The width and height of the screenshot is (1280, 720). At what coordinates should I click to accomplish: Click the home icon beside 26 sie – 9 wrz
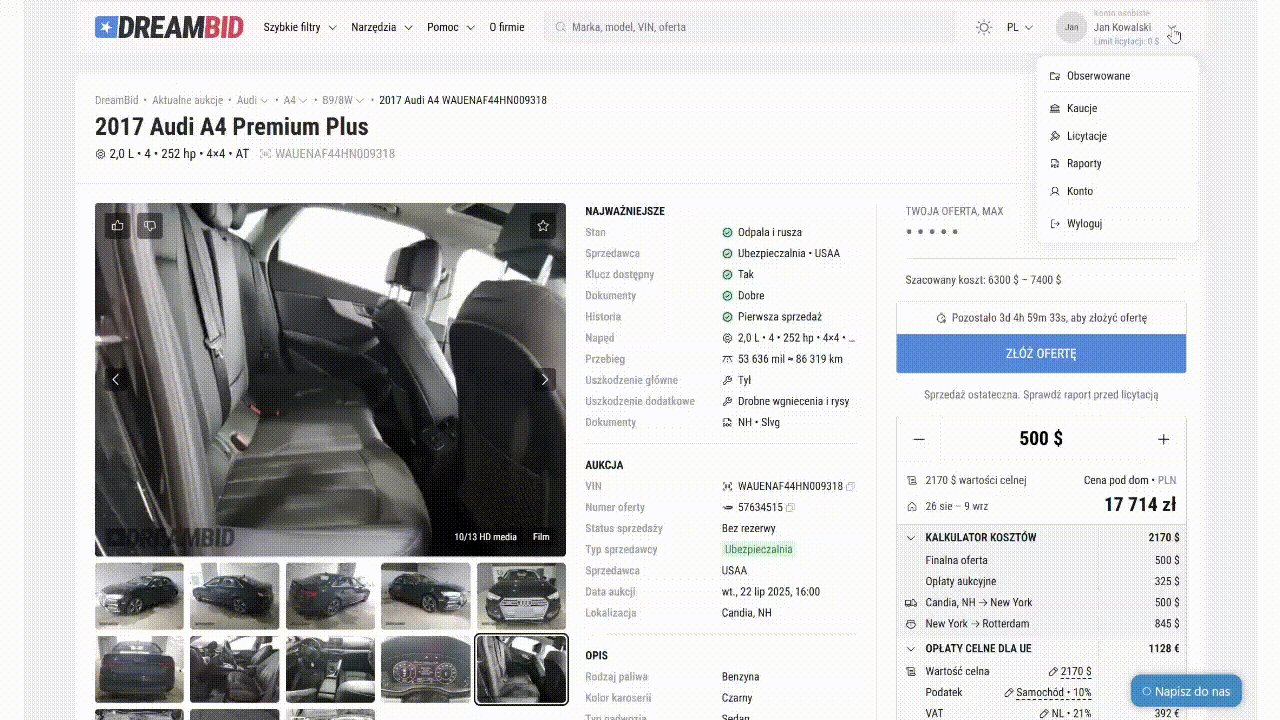911,507
